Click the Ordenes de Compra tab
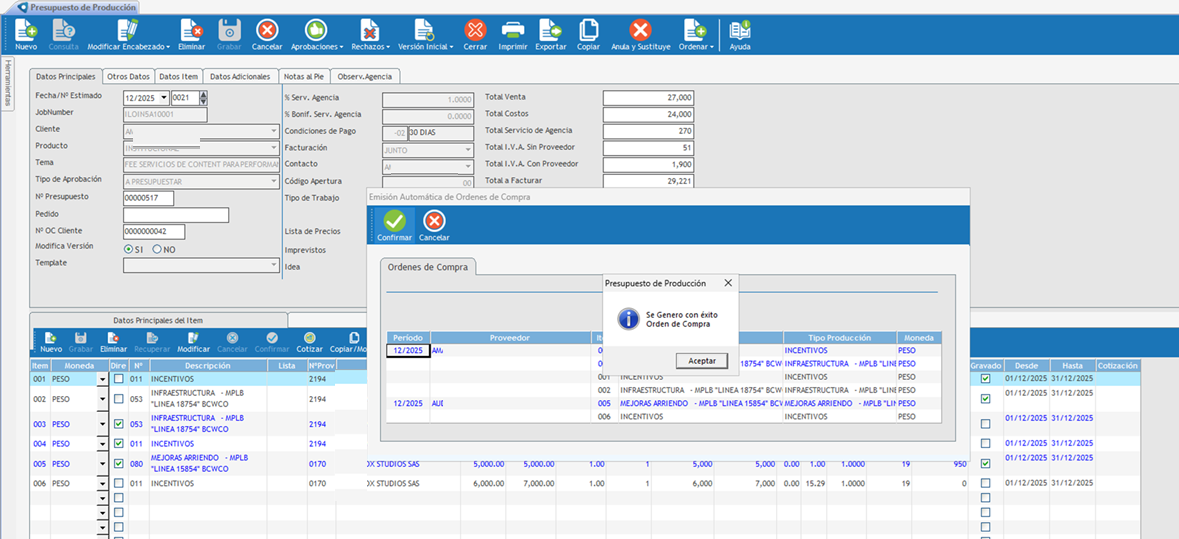This screenshot has height=539, width=1179. [428, 267]
